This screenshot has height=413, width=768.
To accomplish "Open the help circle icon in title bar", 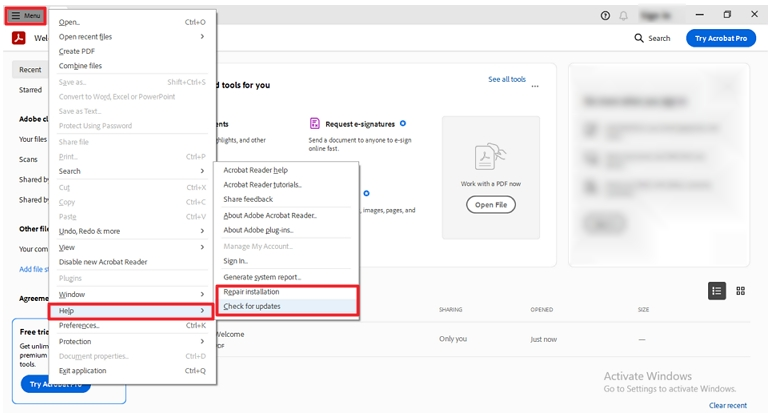I will click(x=605, y=16).
